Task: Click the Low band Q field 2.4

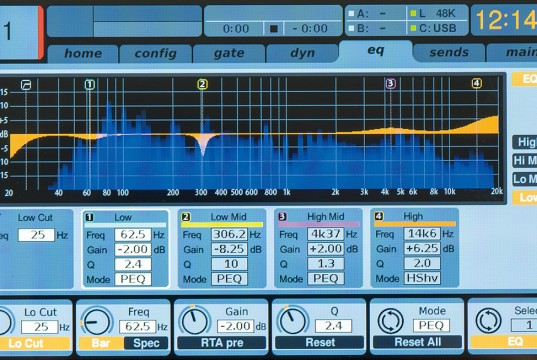Action: pyautogui.click(x=133, y=264)
